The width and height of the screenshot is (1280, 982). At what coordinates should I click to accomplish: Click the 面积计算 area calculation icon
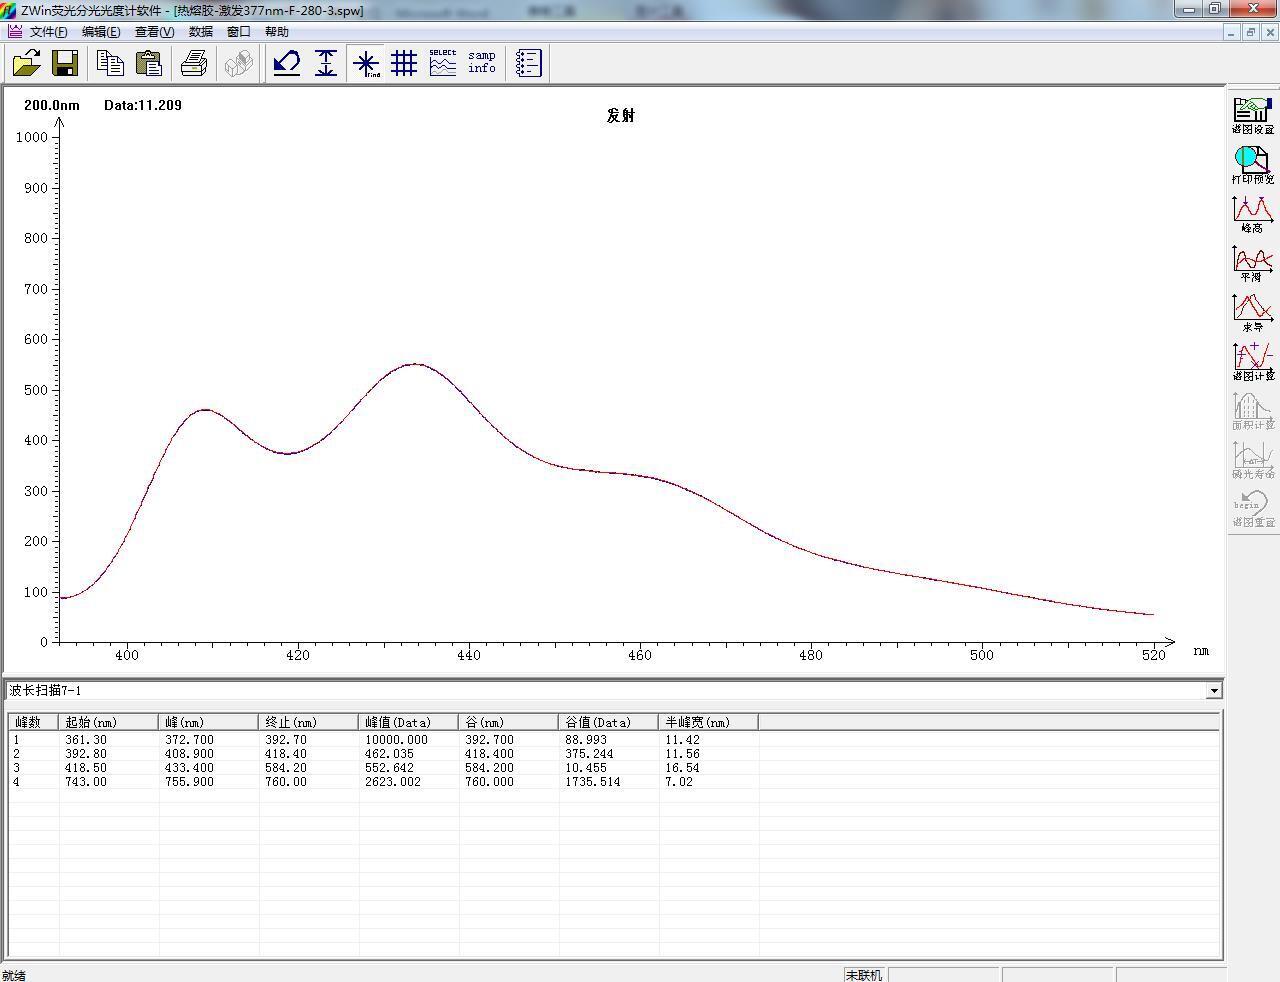(x=1252, y=411)
